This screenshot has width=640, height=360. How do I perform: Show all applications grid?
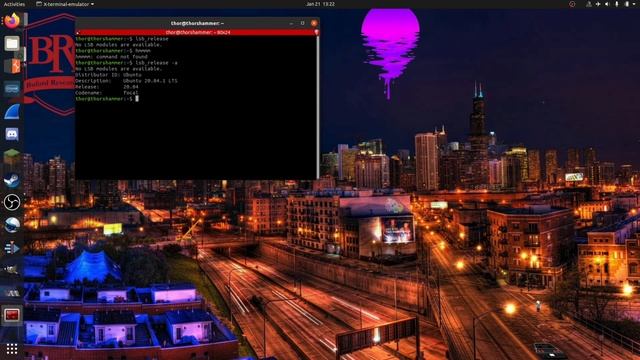pos(12,348)
